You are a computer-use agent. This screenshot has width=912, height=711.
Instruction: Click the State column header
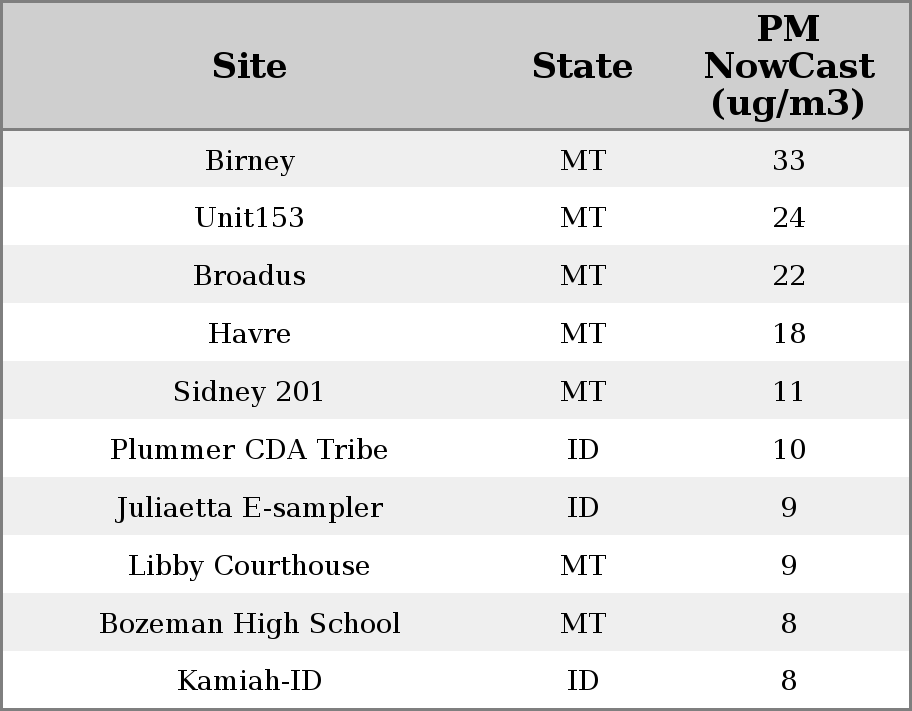(x=582, y=66)
